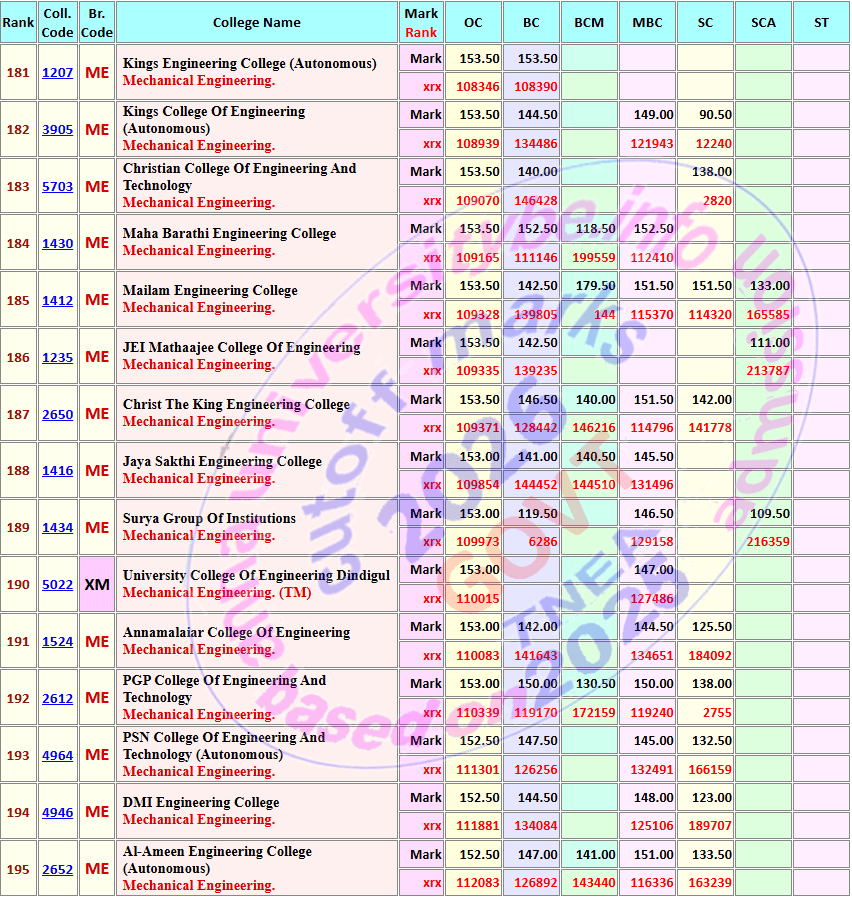Image resolution: width=852 pixels, height=897 pixels.
Task: Click BCM rank value 143440
Action: 594,883
